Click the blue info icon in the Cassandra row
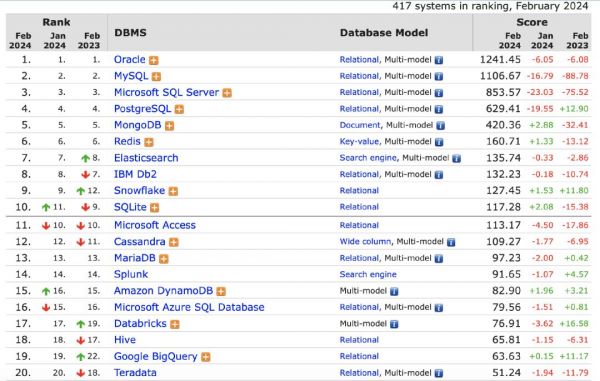The width and height of the screenshot is (600, 381). coord(451,242)
